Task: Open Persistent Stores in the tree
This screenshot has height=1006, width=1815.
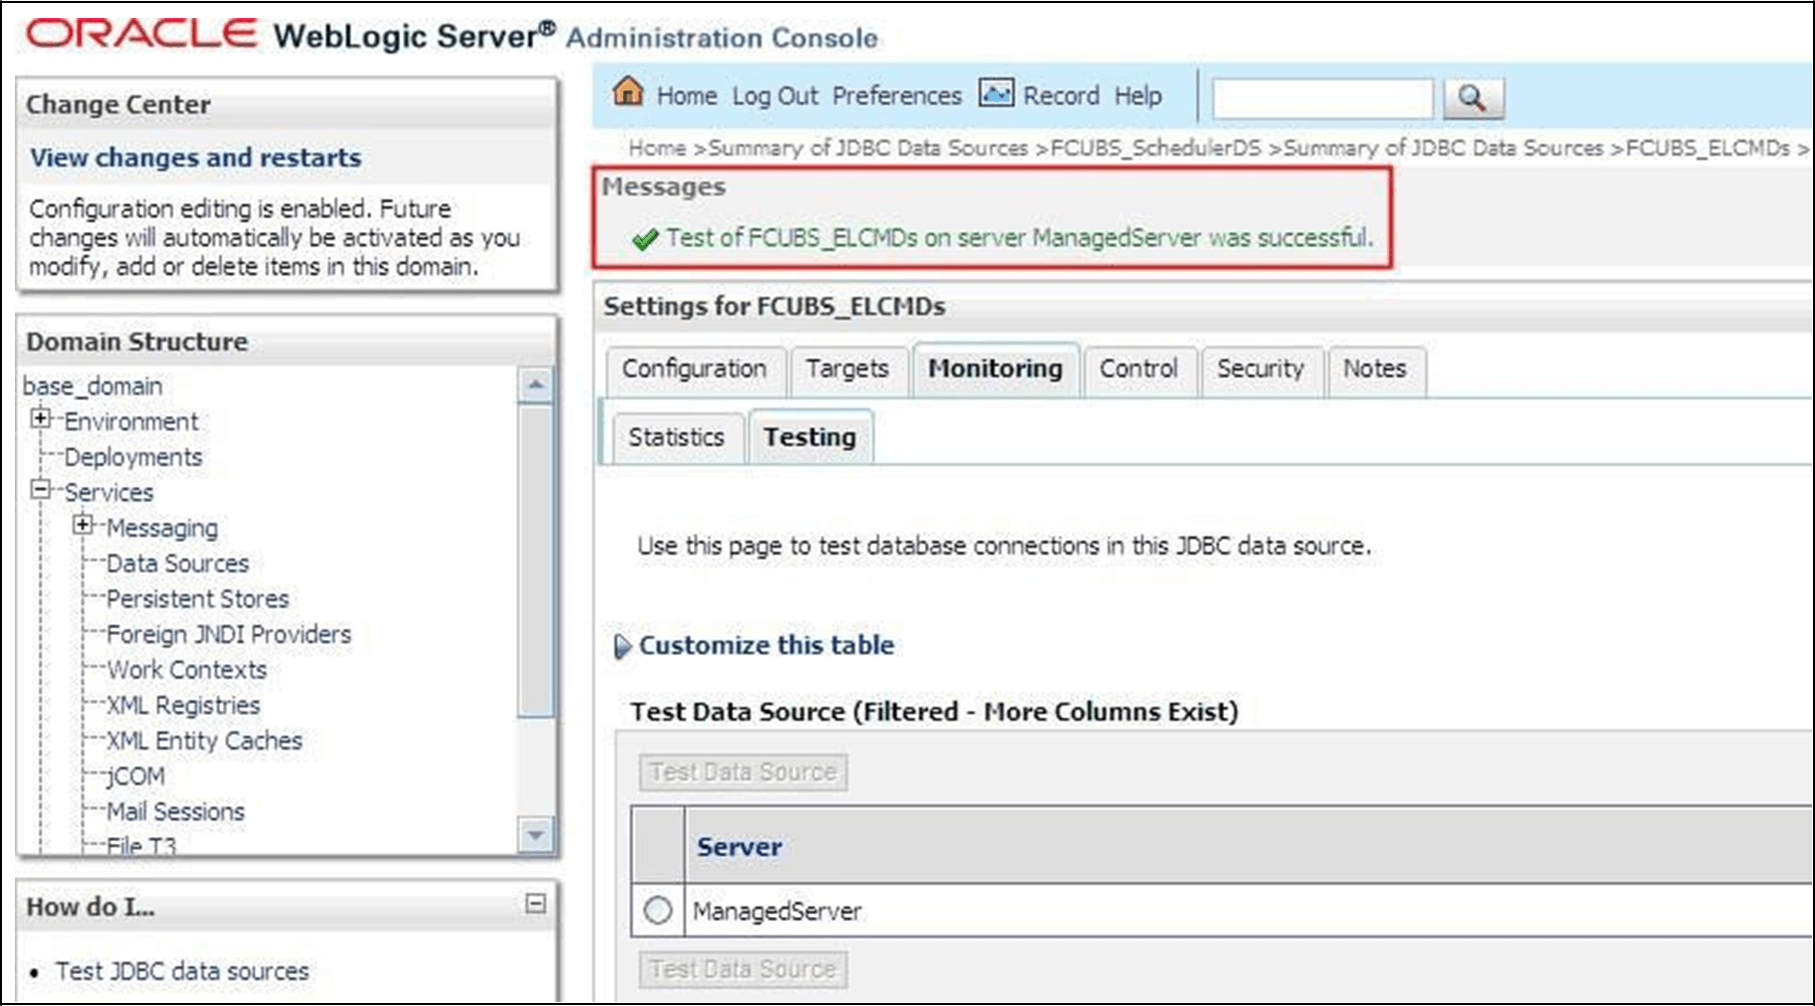Action: pos(197,599)
